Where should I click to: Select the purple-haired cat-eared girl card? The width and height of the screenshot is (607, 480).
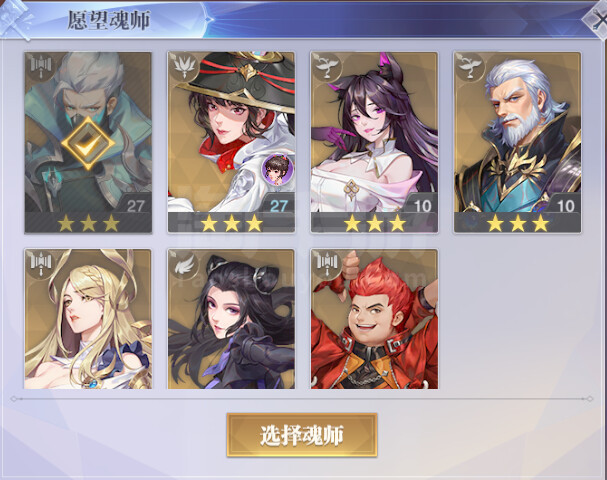[x=374, y=142]
